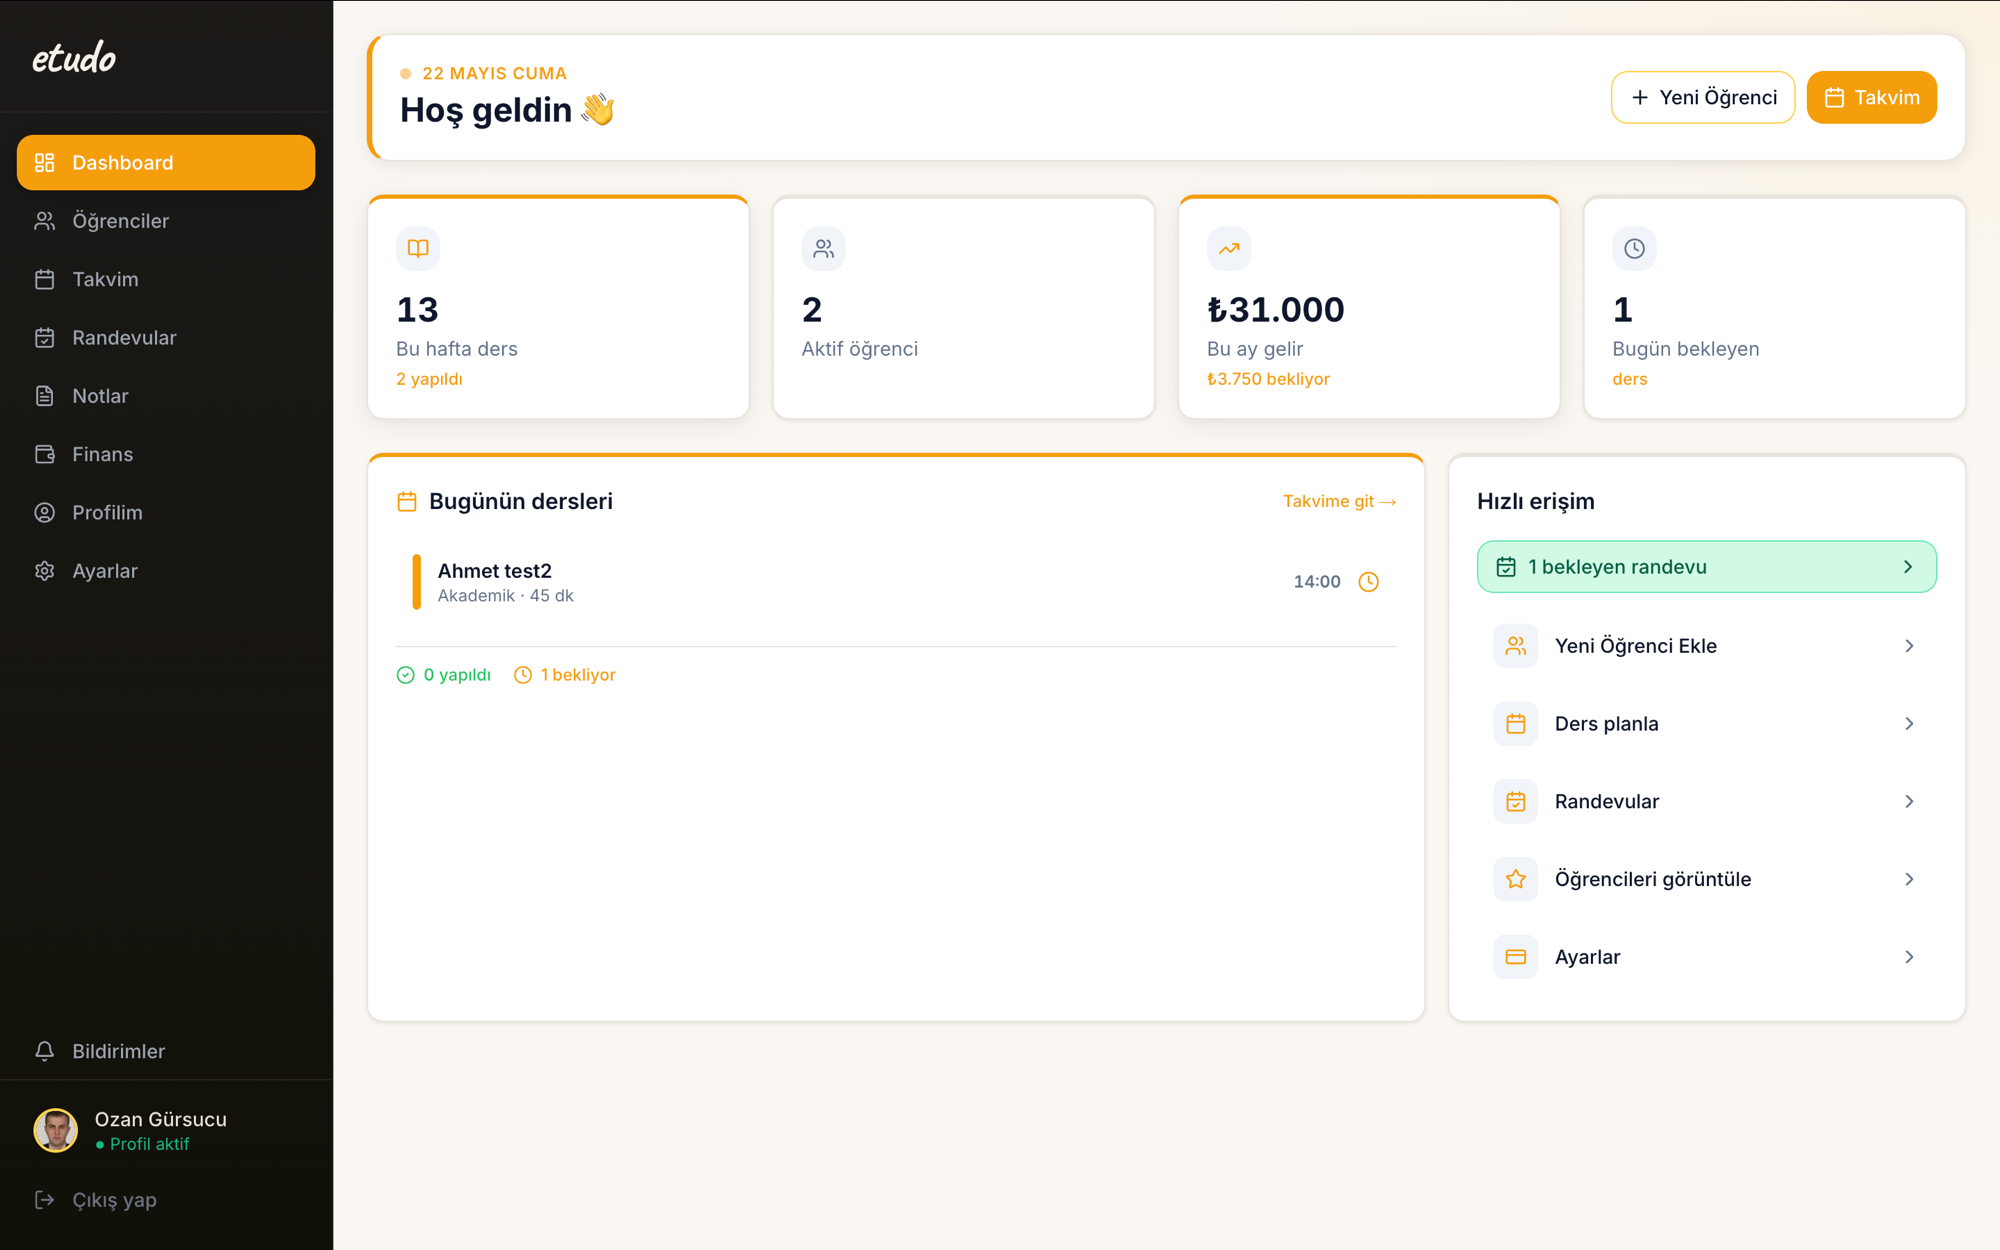
Task: Click chevron next to Ders planla
Action: tap(1909, 724)
